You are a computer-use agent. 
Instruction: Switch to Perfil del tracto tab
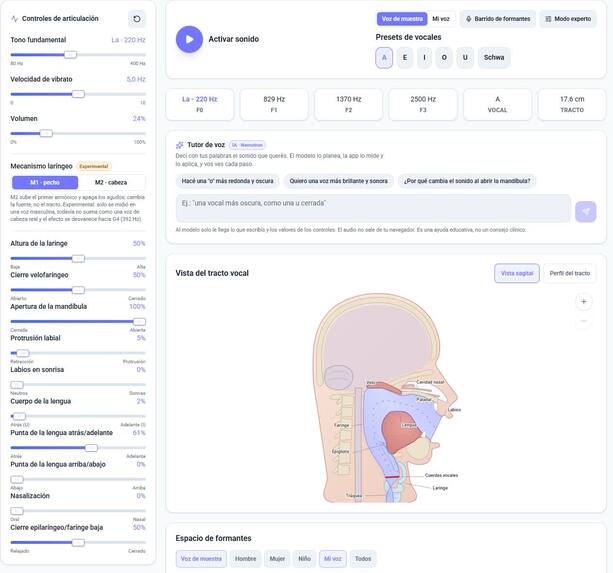tap(570, 273)
